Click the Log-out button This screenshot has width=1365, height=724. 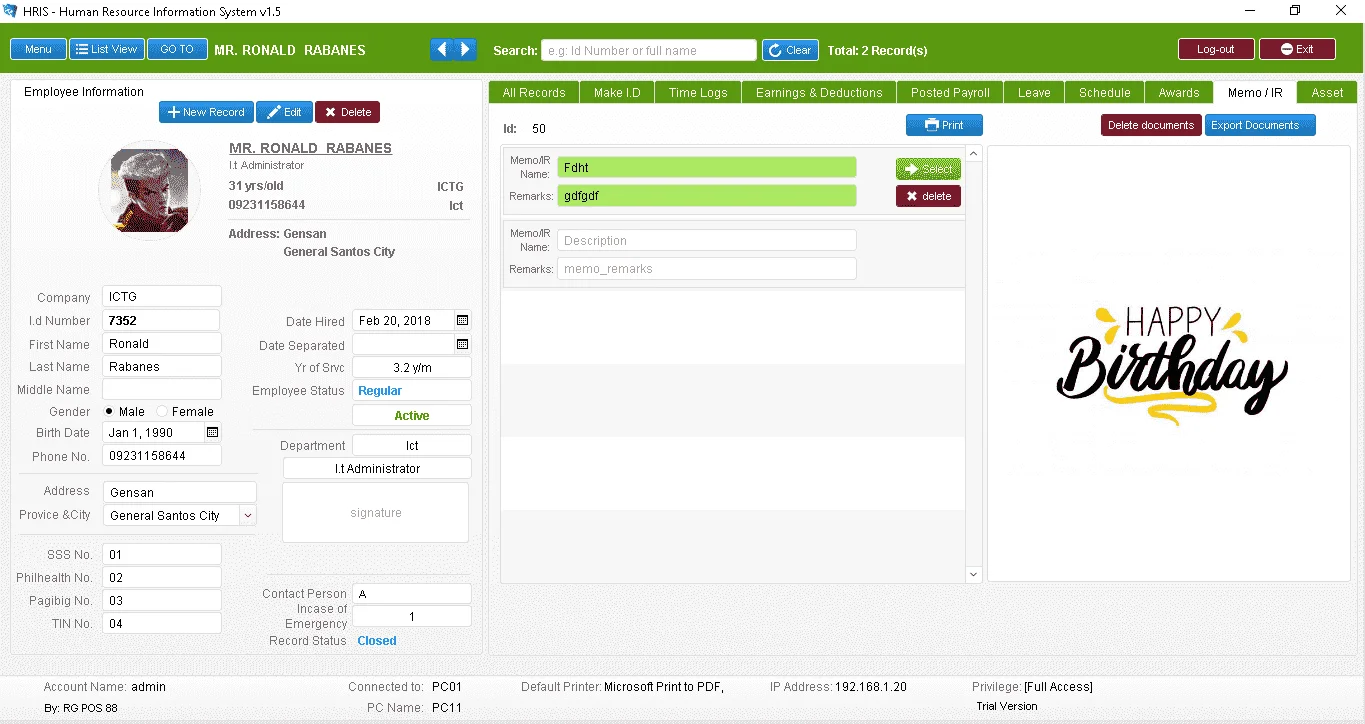tap(1216, 49)
